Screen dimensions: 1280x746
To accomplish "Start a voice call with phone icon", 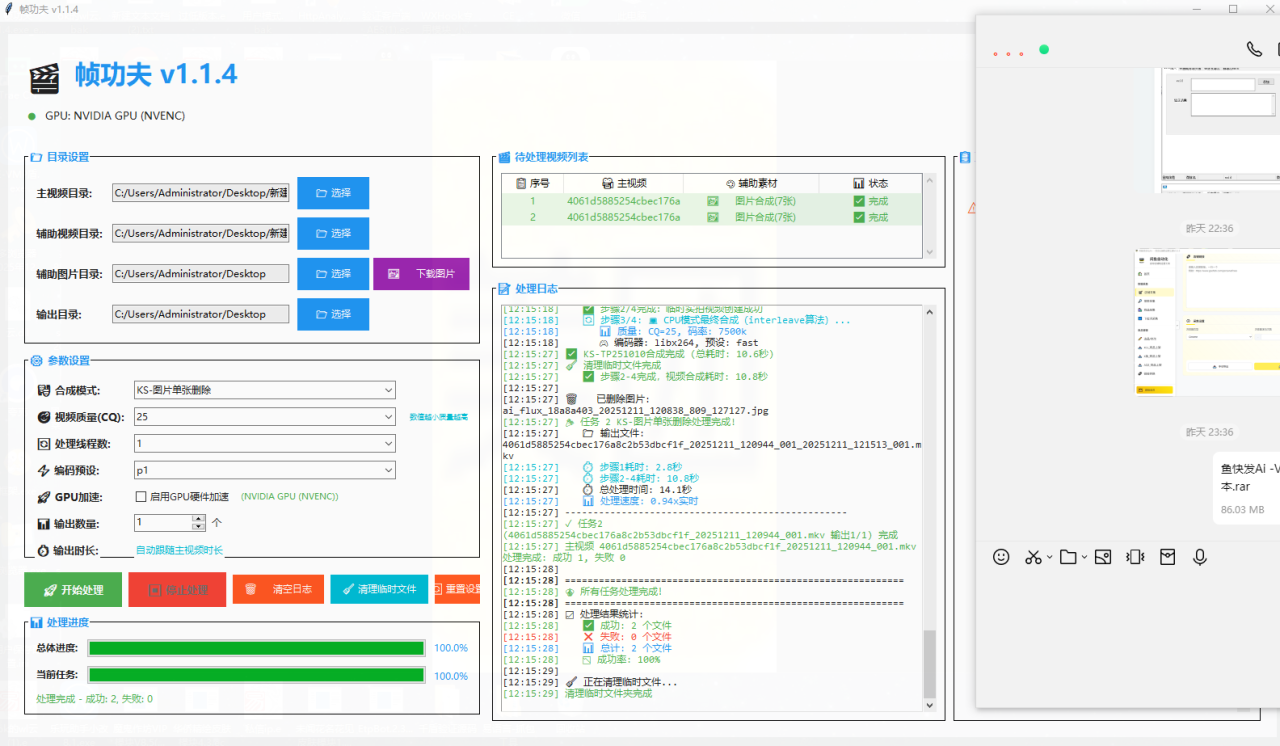I will 1254,49.
